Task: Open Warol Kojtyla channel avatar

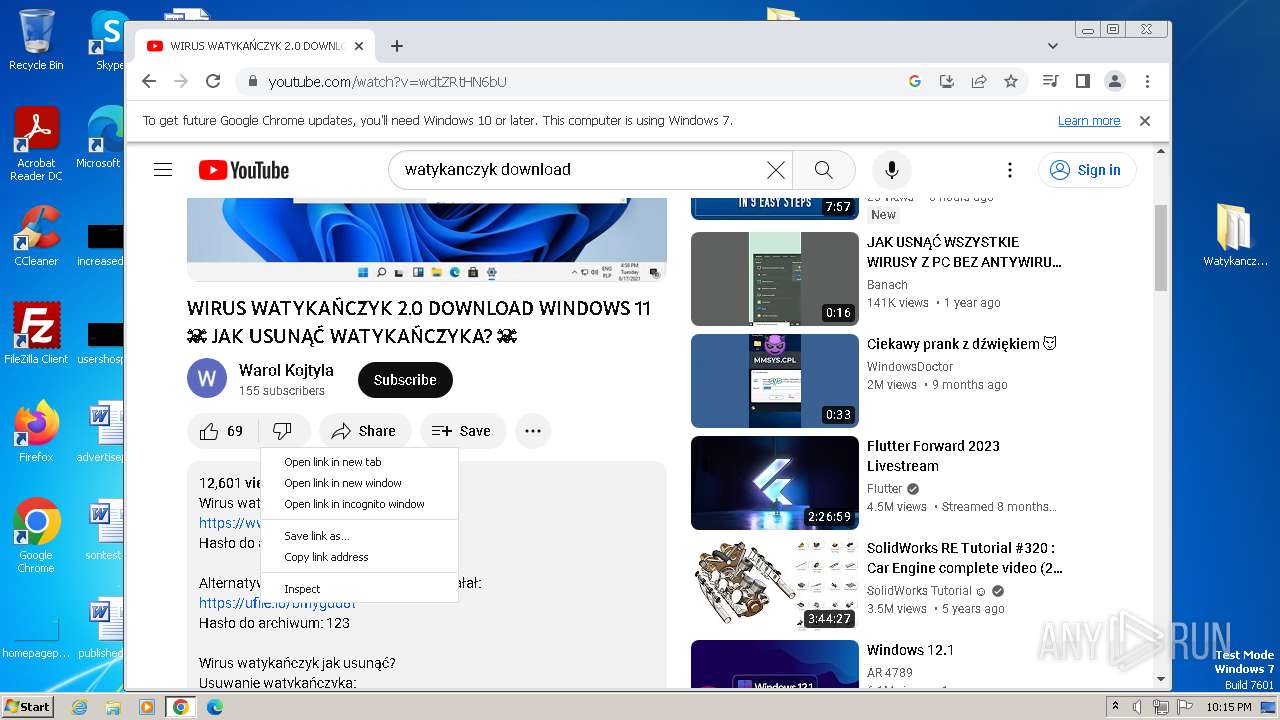Action: tap(207, 379)
